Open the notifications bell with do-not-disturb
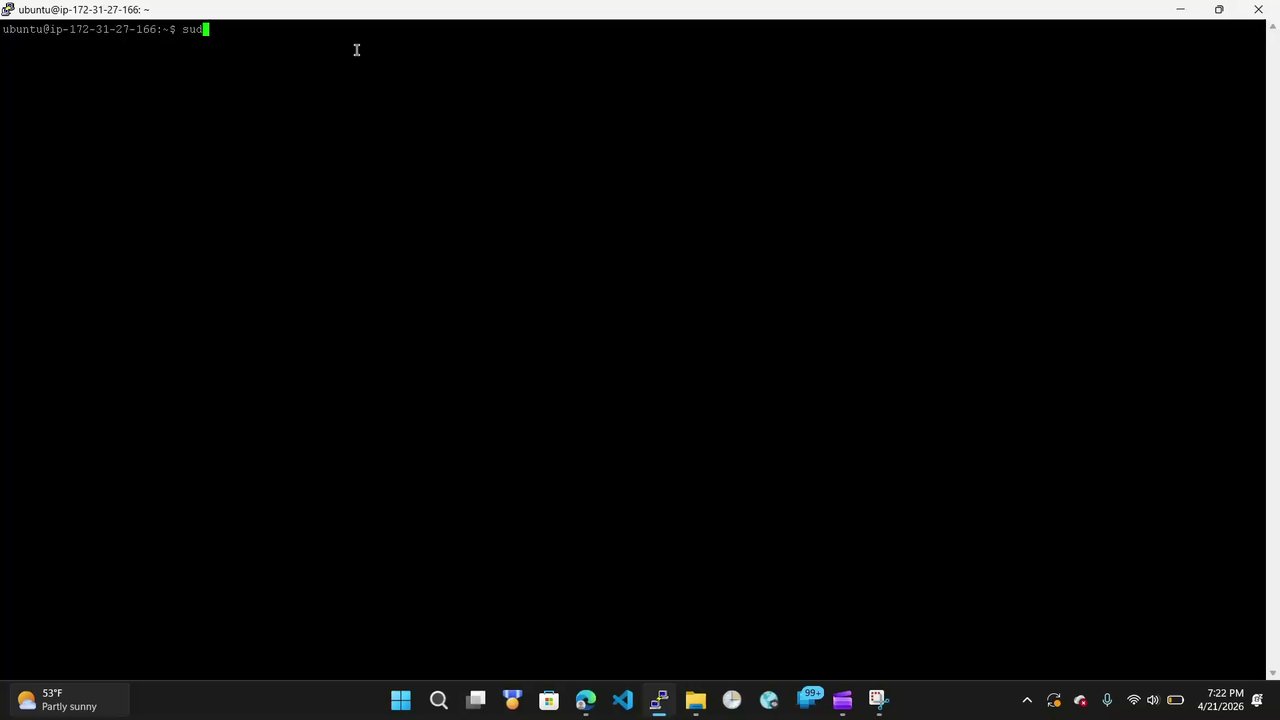The height and width of the screenshot is (720, 1280). [1258, 700]
